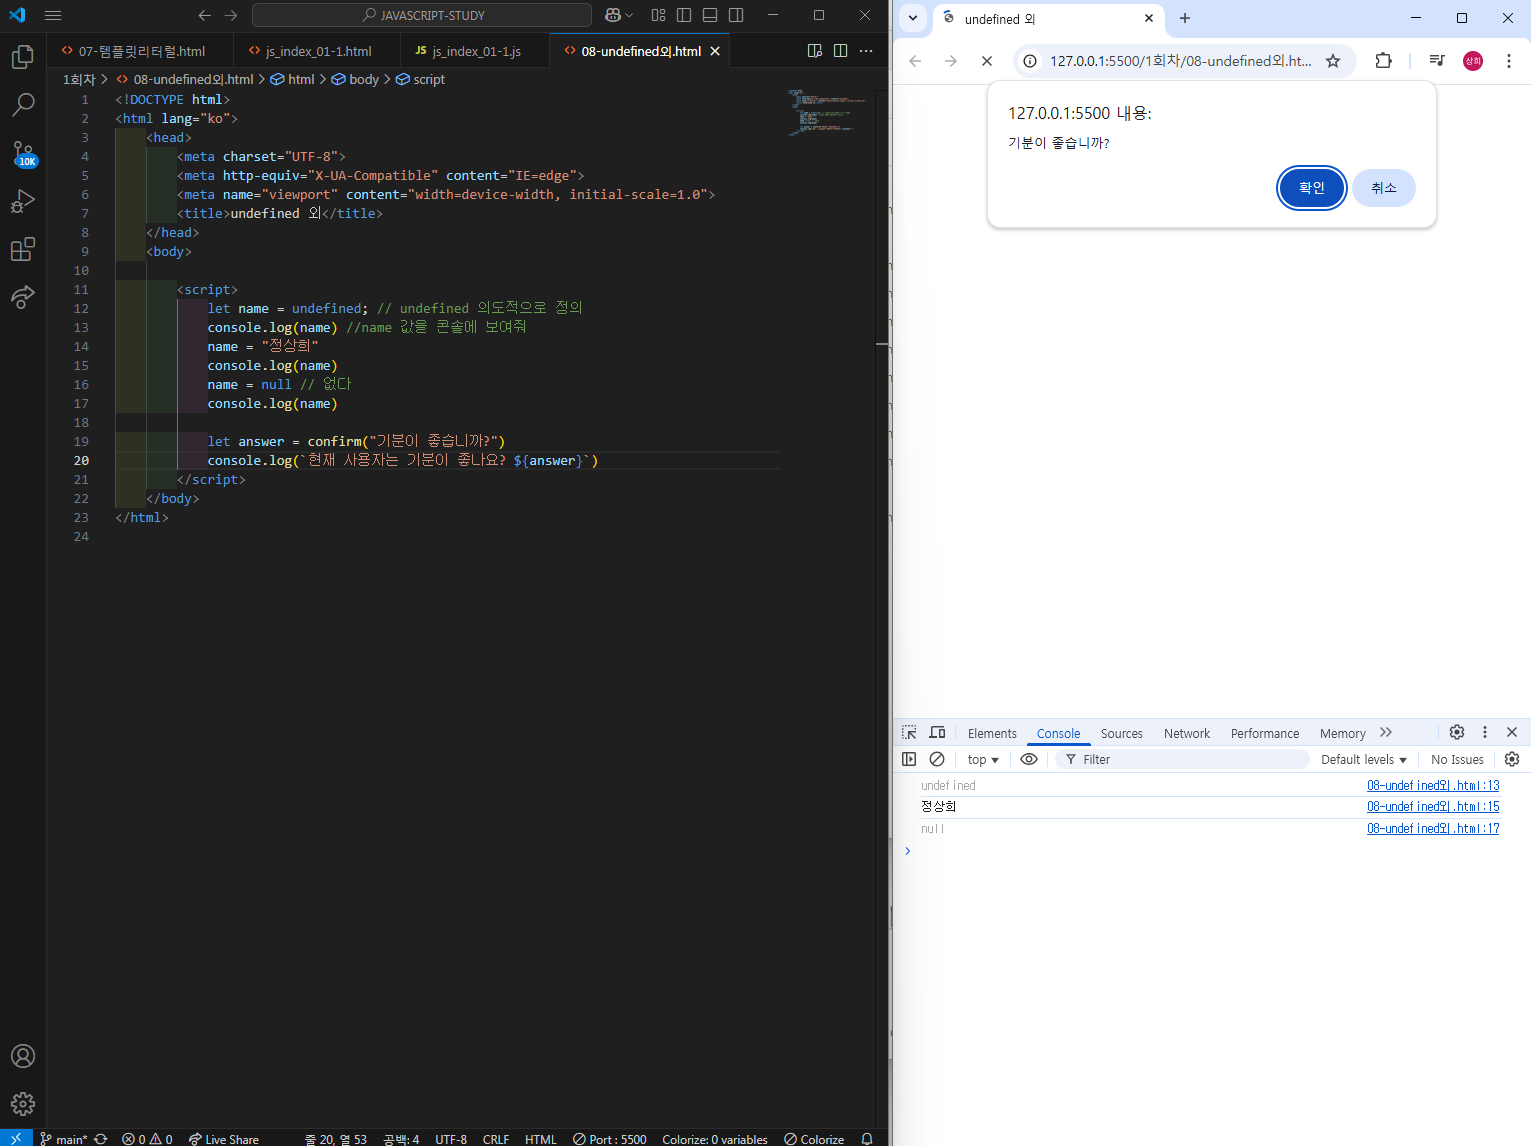Image resolution: width=1531 pixels, height=1146 pixels.
Task: Open the Accounts icon in activity bar
Action: click(x=23, y=1056)
